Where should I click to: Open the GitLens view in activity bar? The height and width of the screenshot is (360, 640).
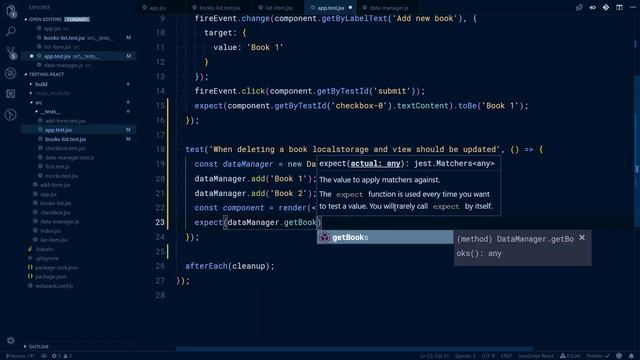(11, 115)
